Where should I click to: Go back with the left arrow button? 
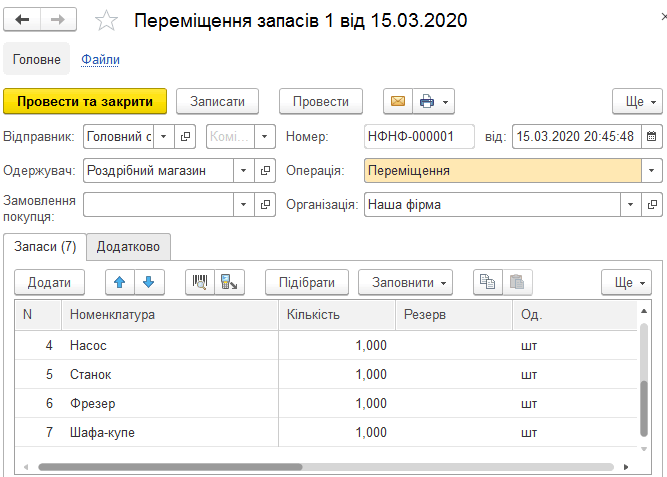point(22,20)
